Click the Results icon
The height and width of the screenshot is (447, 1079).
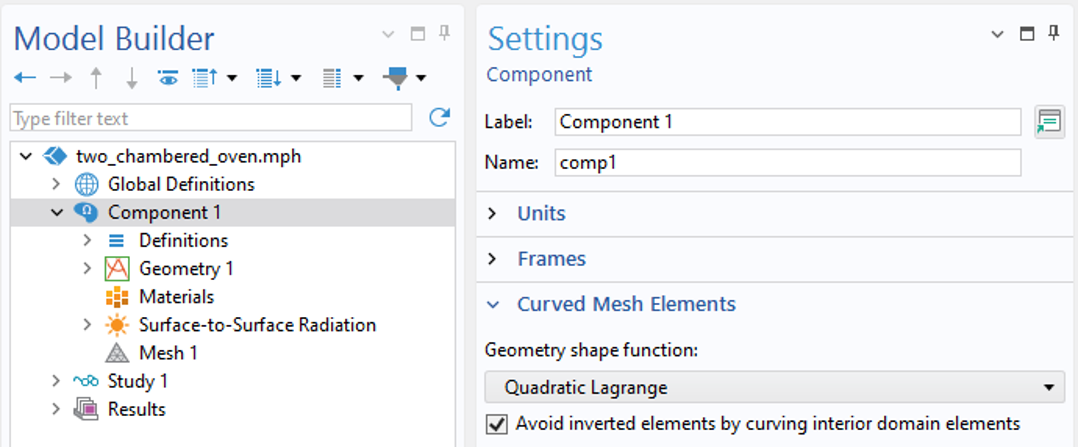coord(86,409)
